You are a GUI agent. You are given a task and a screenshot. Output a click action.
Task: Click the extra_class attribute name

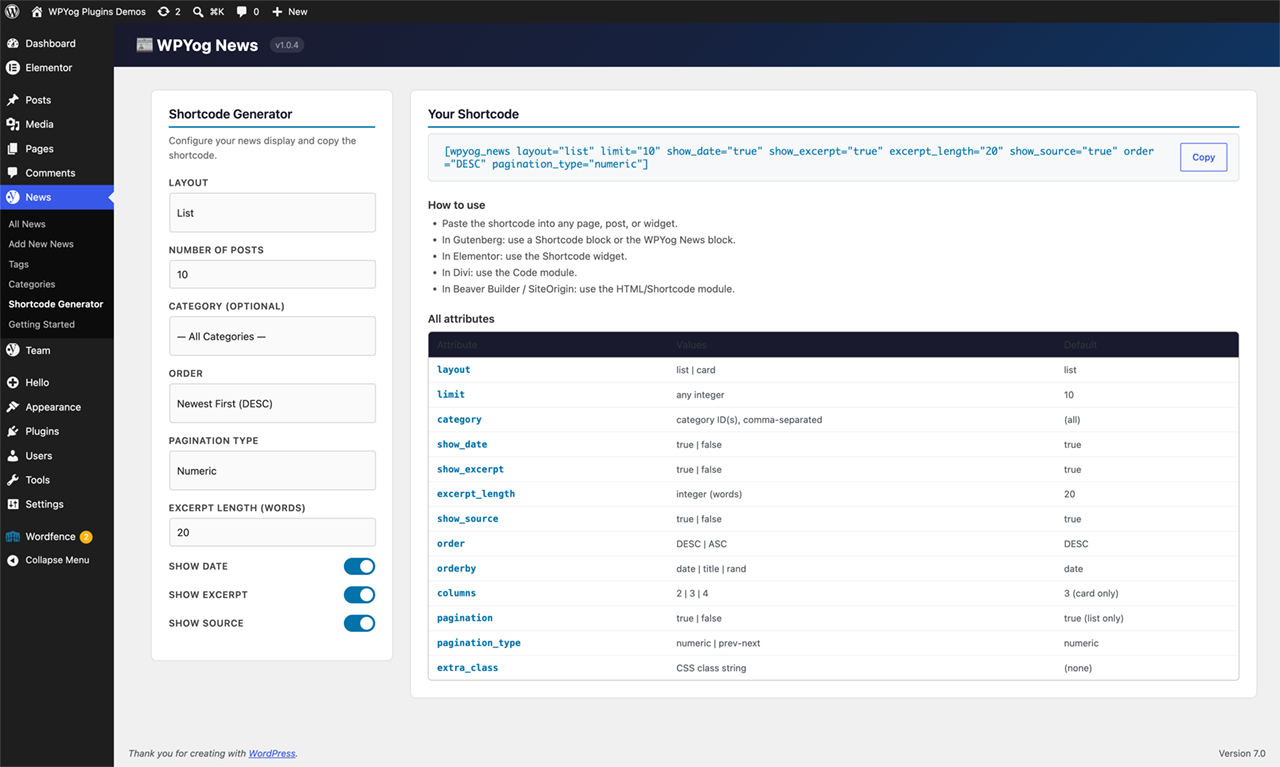(467, 668)
